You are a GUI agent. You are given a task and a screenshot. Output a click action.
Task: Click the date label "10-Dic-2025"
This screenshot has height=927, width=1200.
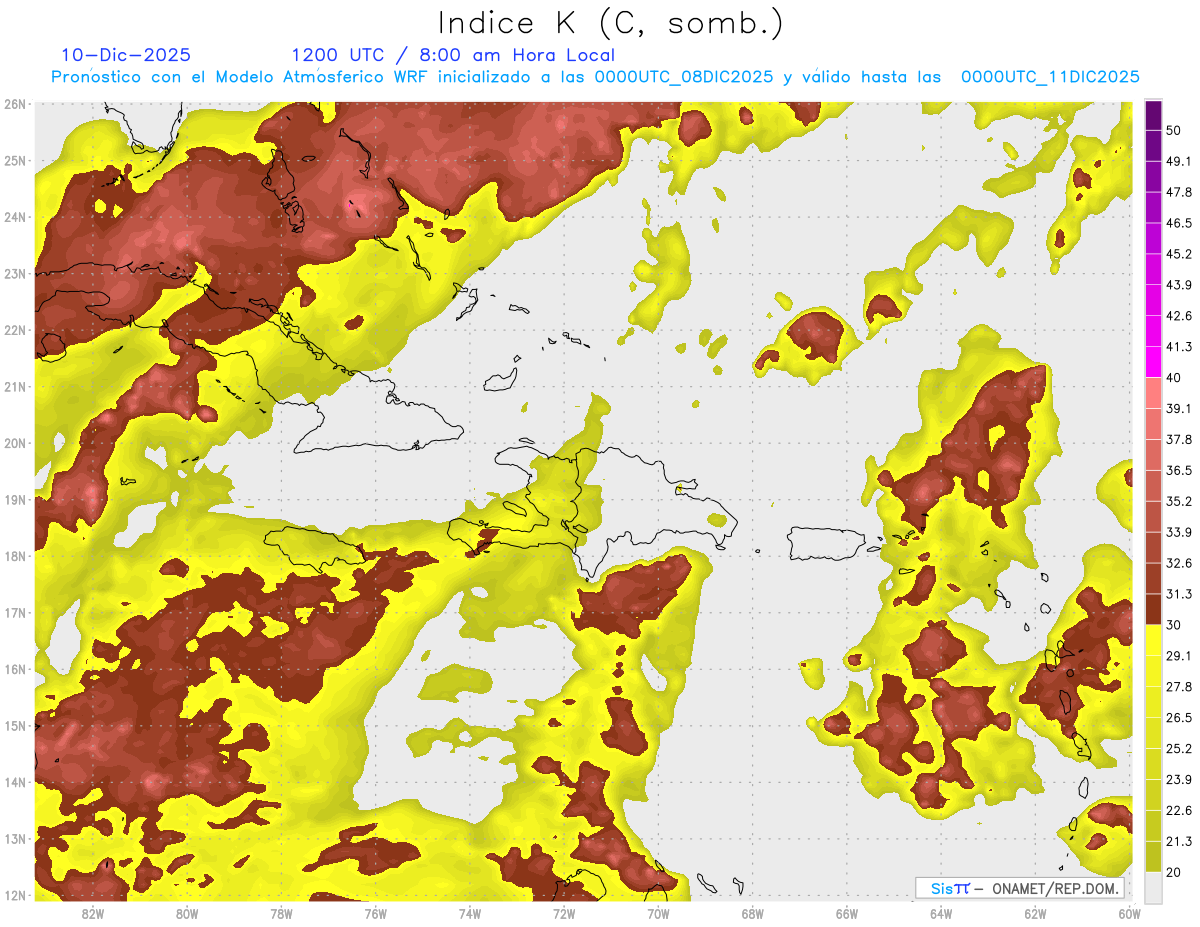[x=126, y=55]
